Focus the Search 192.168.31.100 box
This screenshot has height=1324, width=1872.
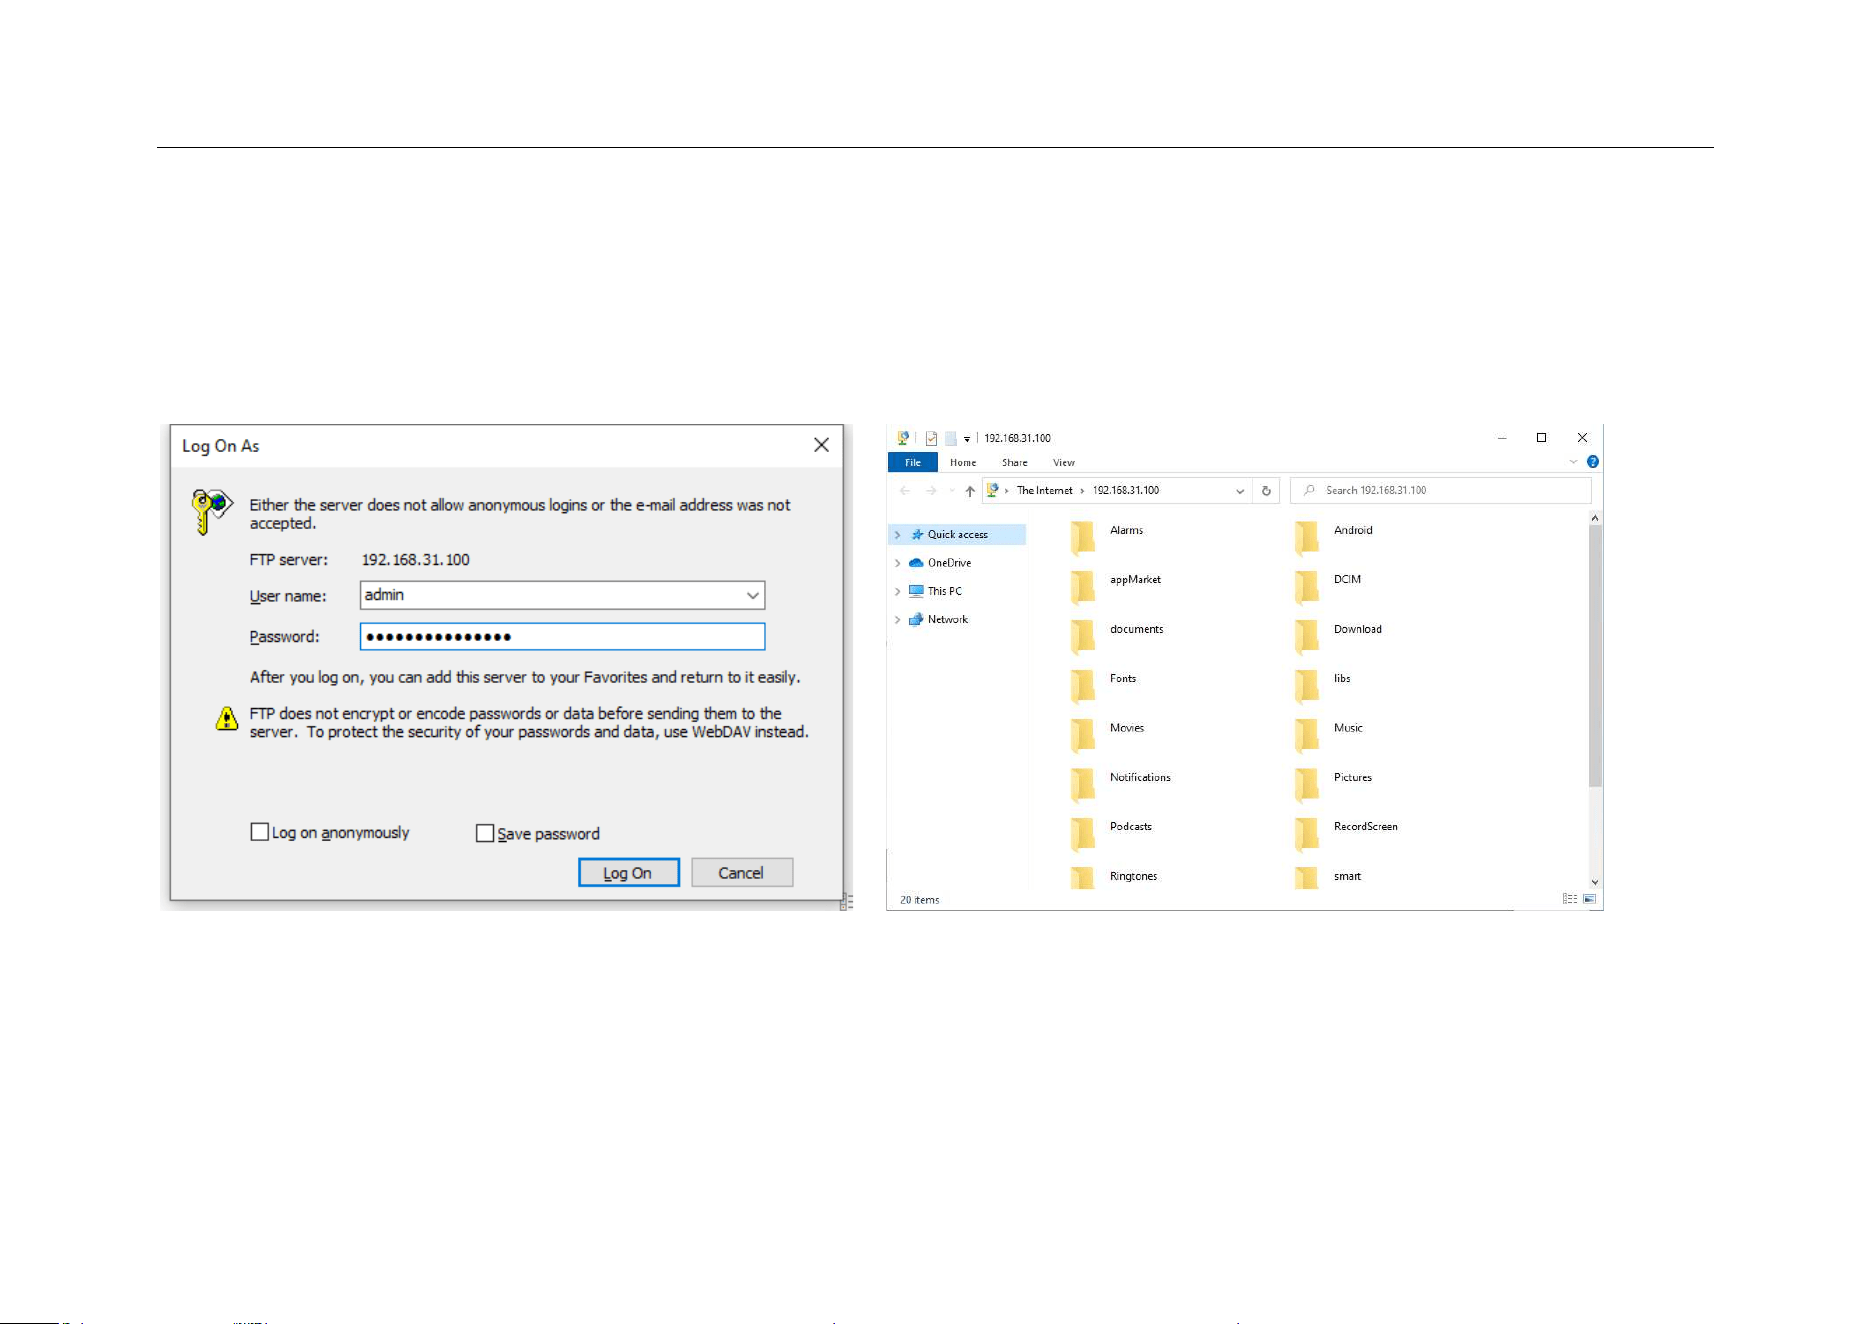[1440, 491]
